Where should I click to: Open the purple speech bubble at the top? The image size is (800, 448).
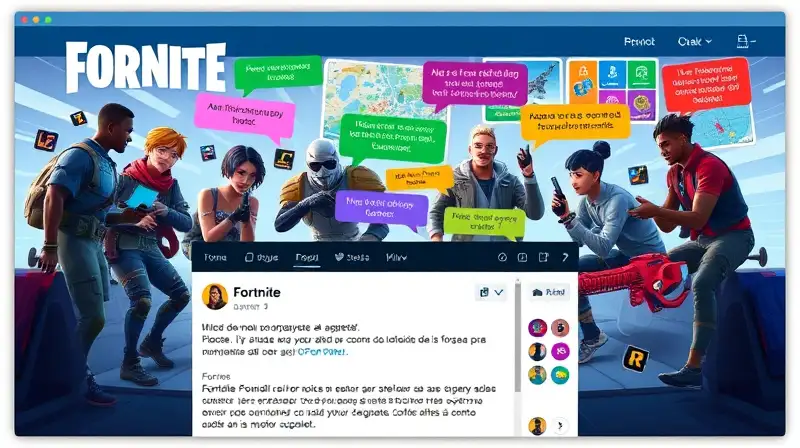coord(474,85)
